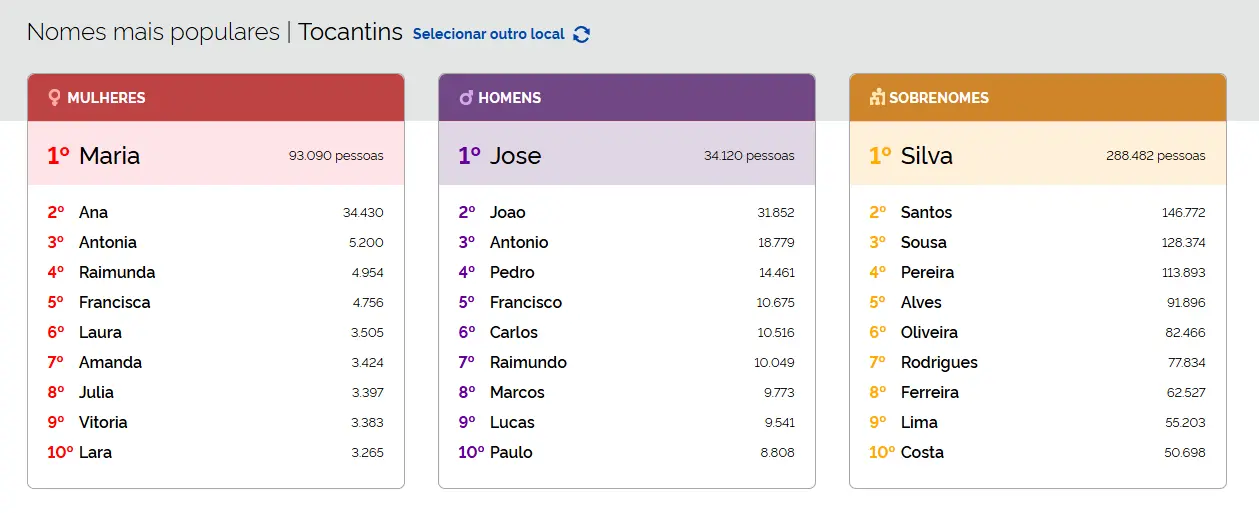Select Paulo at tenth place

(511, 452)
